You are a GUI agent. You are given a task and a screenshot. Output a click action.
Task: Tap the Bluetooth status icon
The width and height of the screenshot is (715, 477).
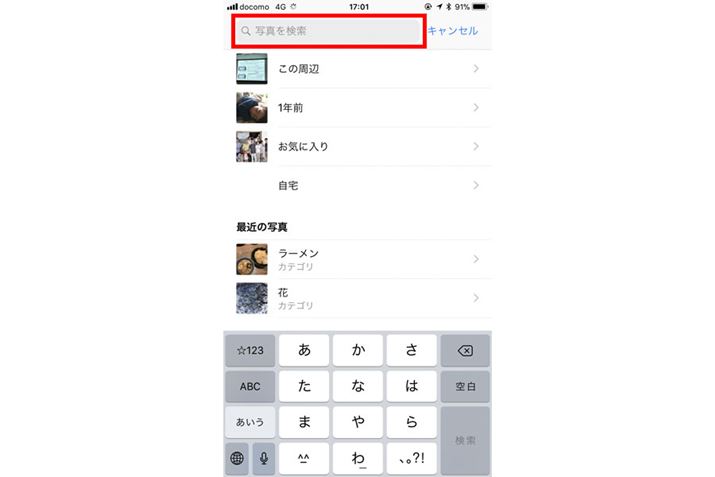448,7
